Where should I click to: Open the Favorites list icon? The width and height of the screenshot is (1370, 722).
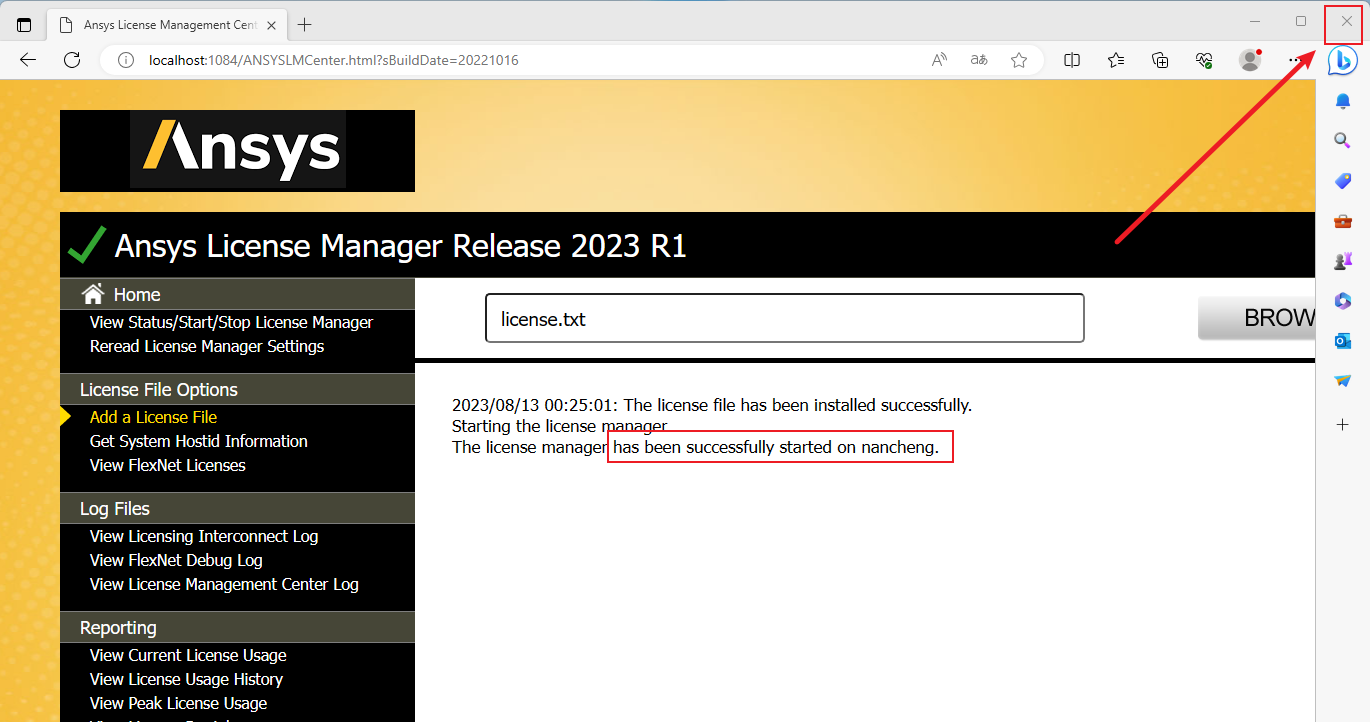(1116, 60)
